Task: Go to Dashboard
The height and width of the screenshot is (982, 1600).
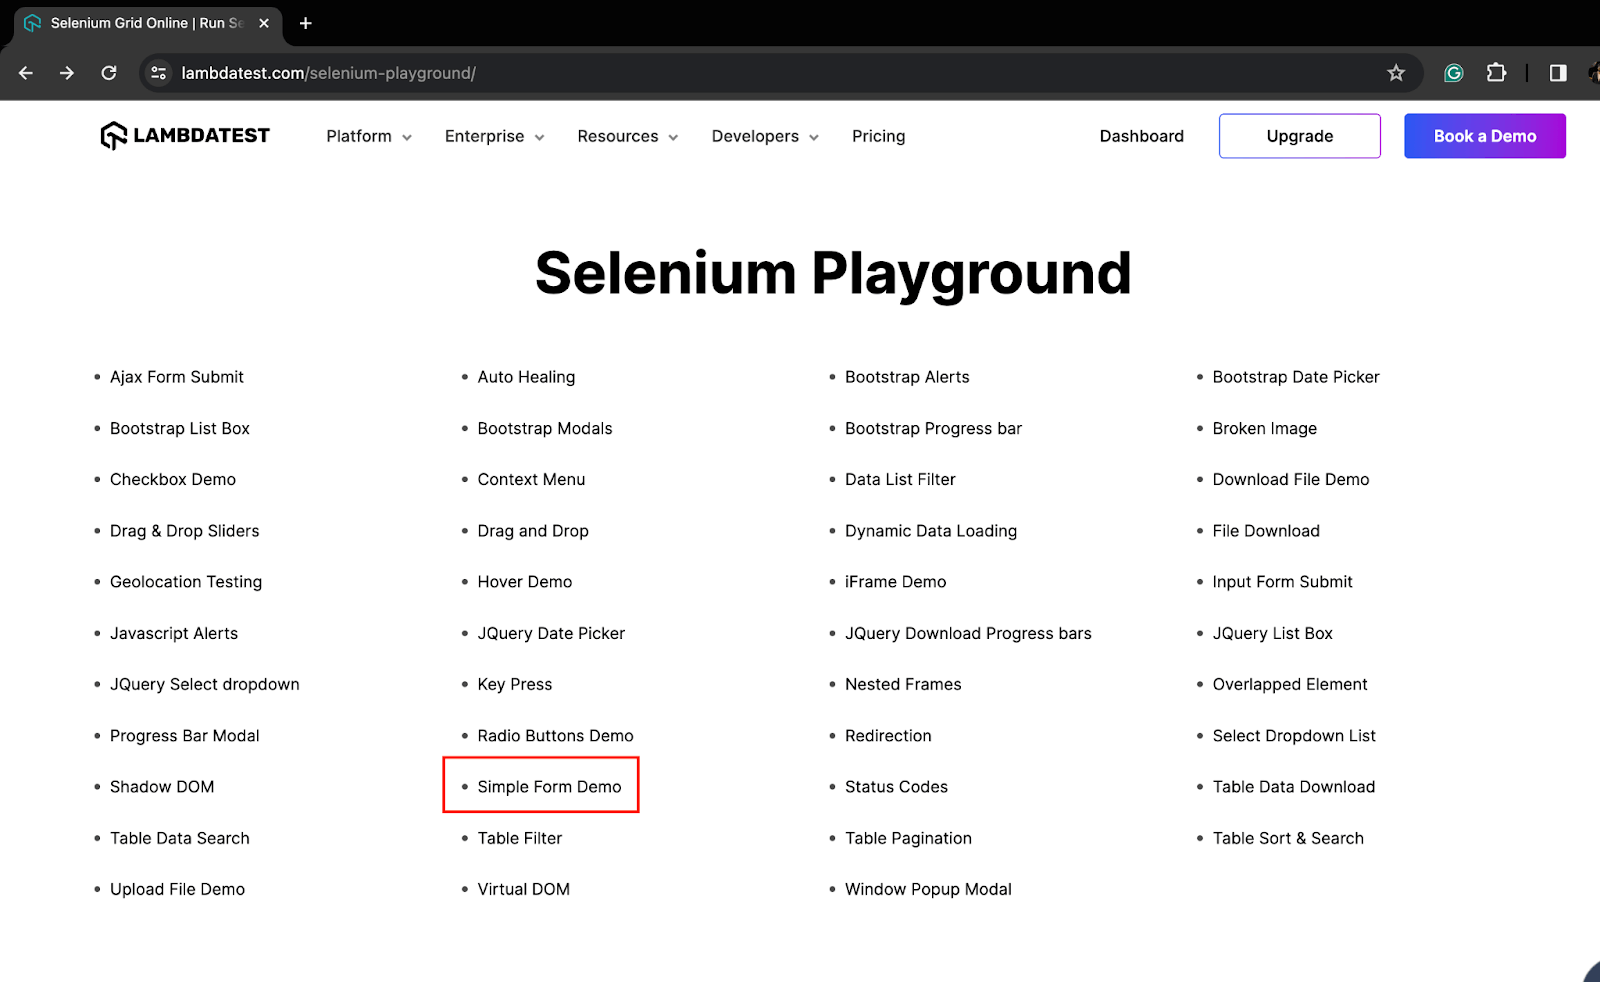Action: tap(1141, 136)
